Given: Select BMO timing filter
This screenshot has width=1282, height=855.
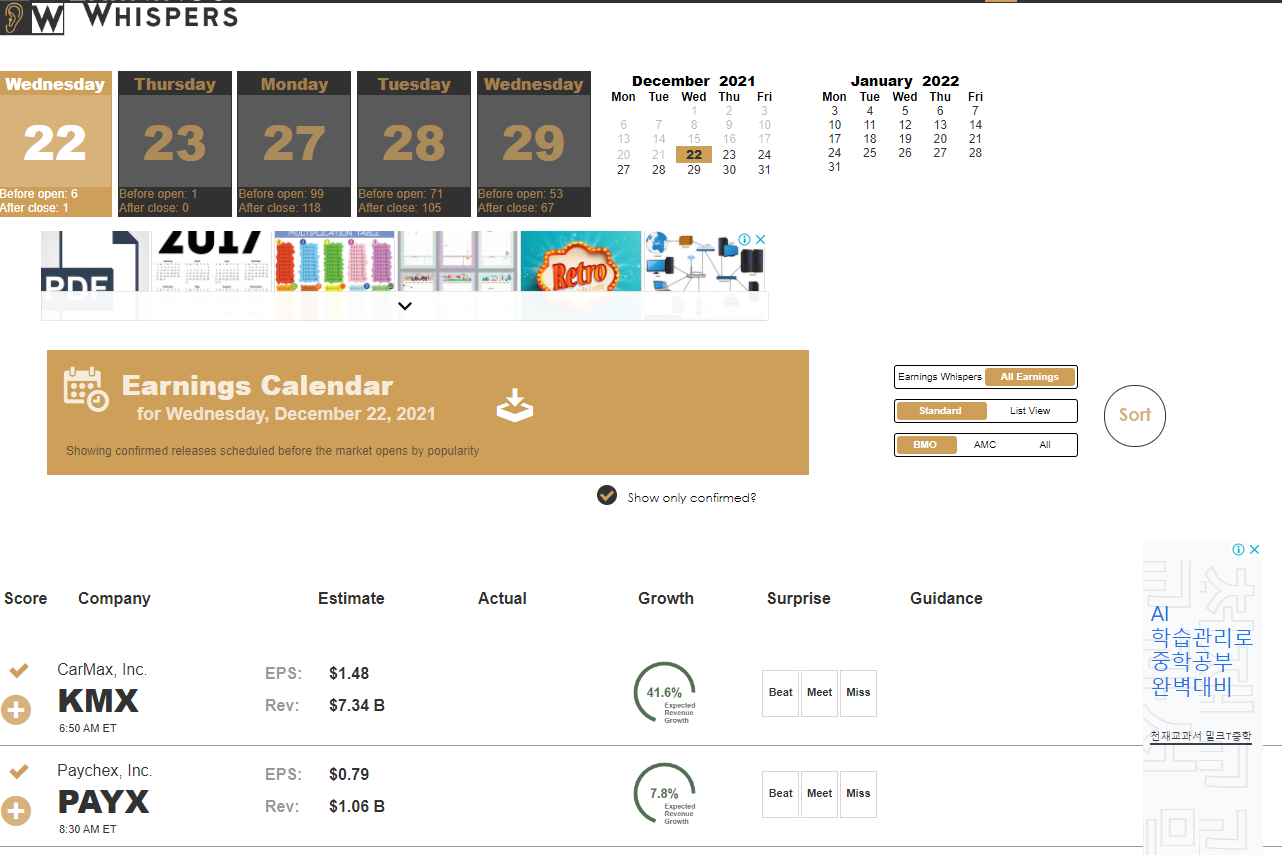Looking at the screenshot, I should click(925, 445).
